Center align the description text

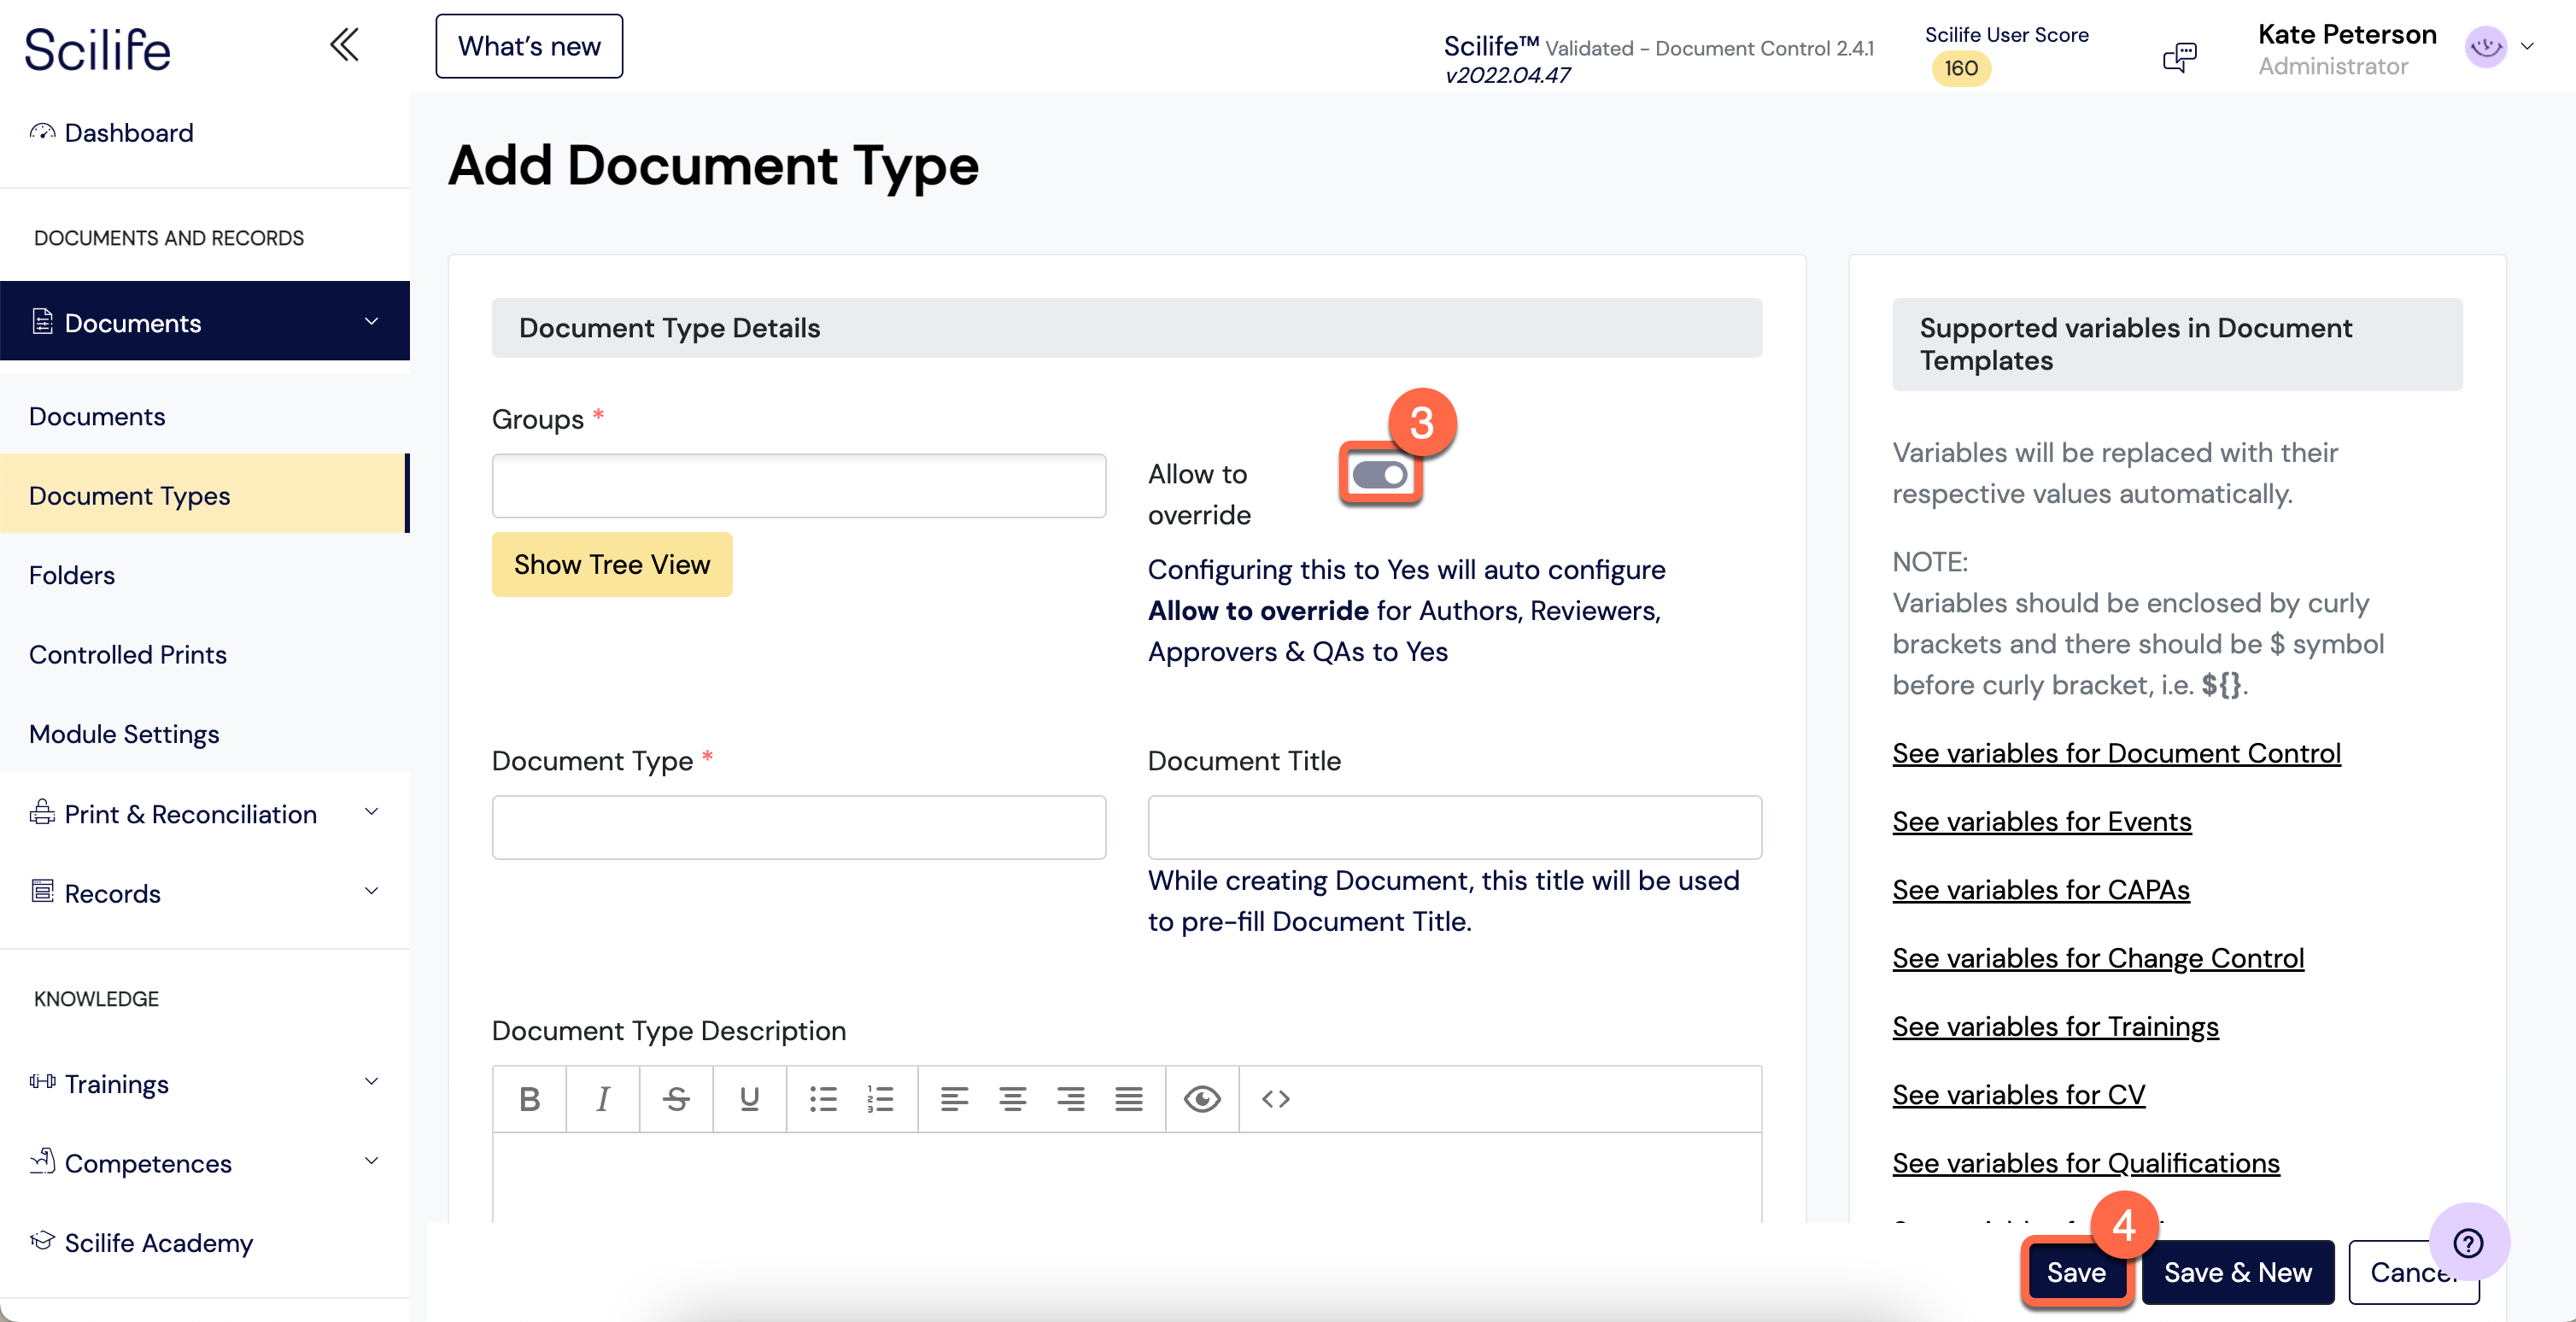[x=1012, y=1099]
